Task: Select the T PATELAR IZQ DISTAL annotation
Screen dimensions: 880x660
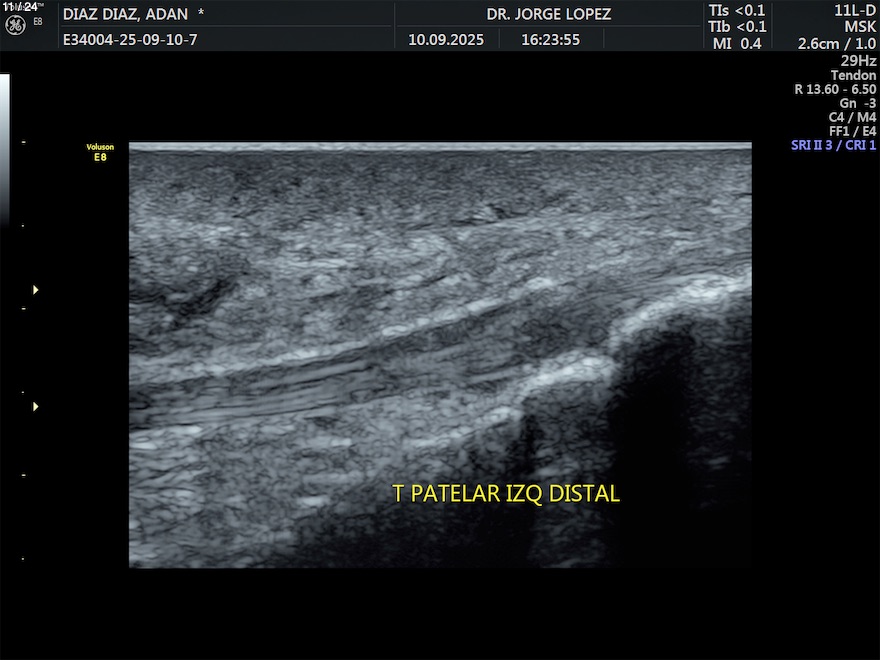Action: [x=506, y=494]
